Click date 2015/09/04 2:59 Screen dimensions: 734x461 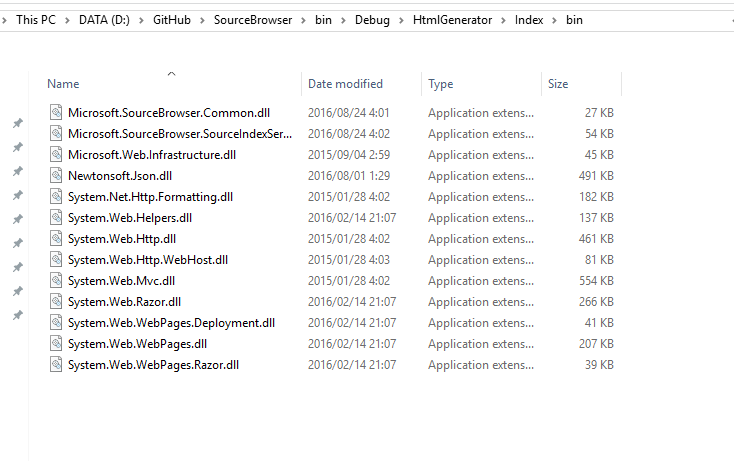click(x=349, y=155)
